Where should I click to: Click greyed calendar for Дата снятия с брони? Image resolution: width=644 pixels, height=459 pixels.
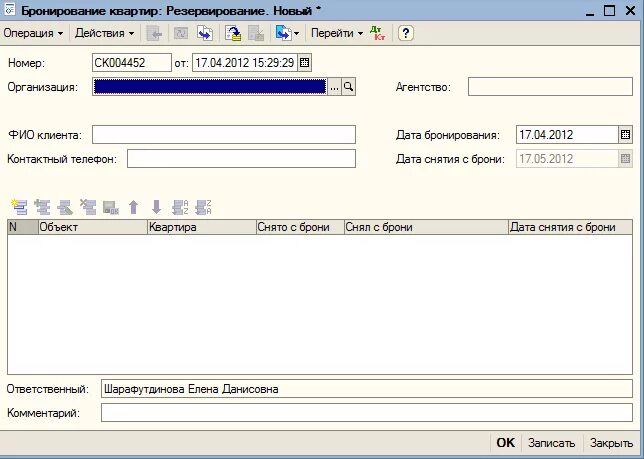coord(625,159)
